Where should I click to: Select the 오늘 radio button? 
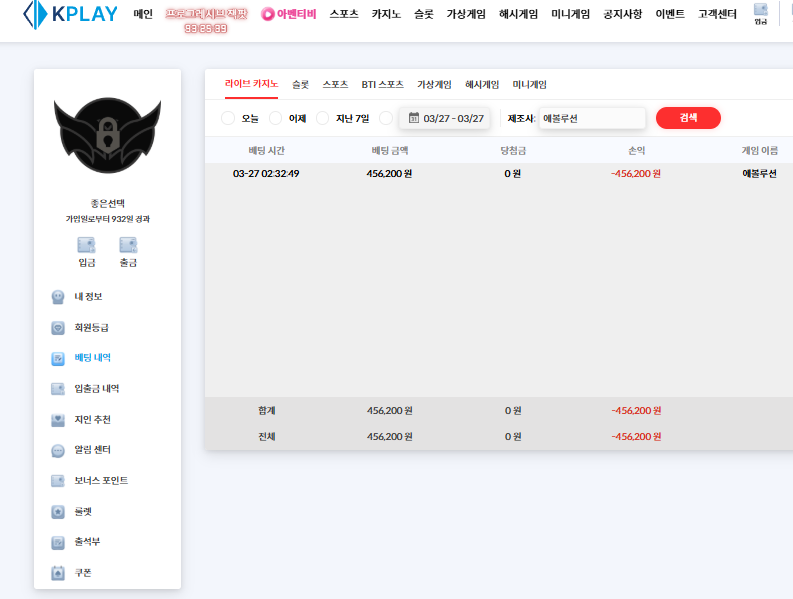[x=228, y=118]
